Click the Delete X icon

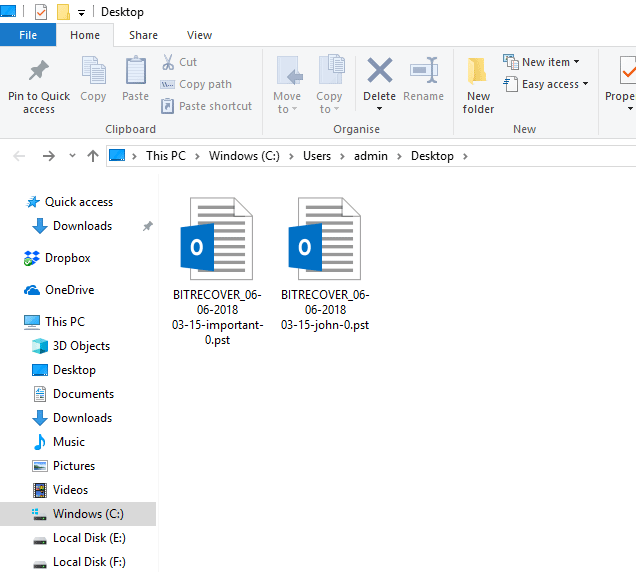tap(379, 70)
